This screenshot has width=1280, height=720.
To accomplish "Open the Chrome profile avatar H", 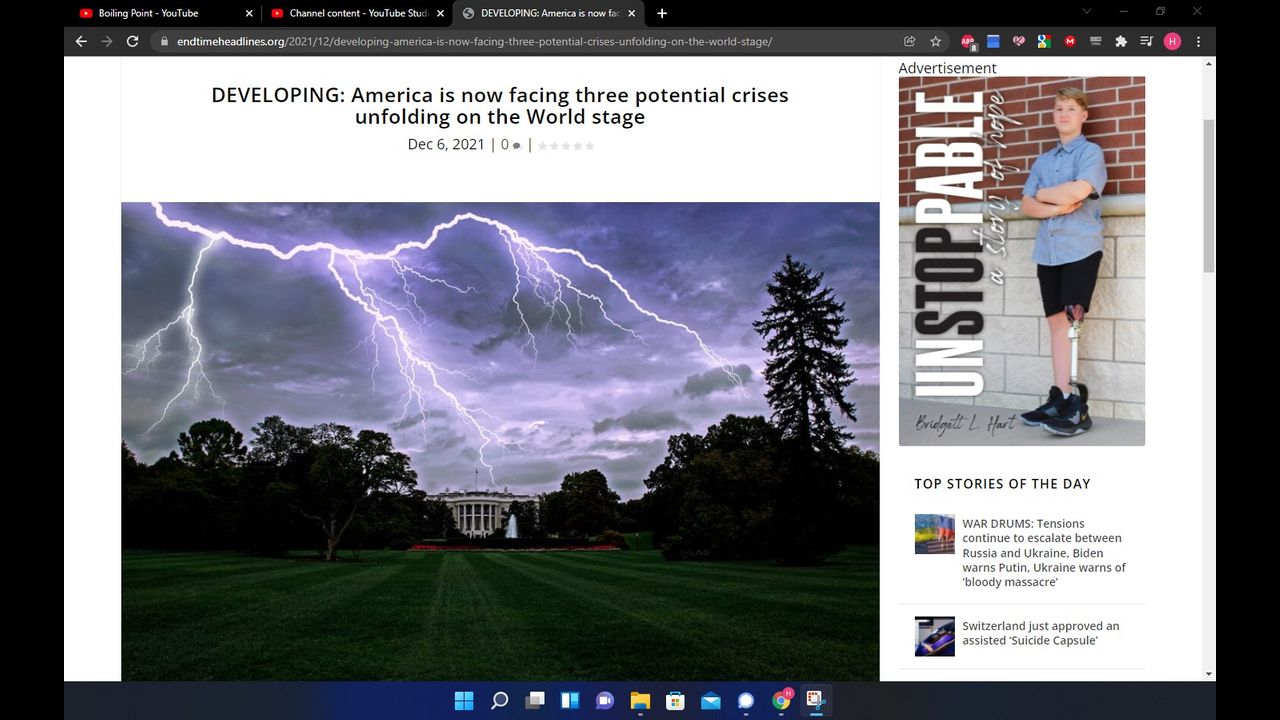I will [1172, 41].
